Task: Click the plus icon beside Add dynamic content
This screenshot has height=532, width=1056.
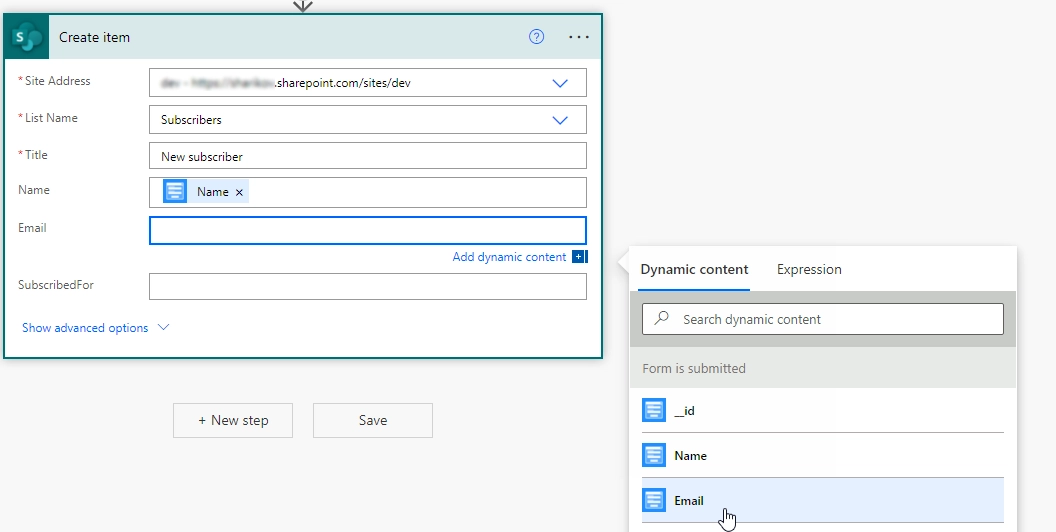Action: (x=579, y=257)
